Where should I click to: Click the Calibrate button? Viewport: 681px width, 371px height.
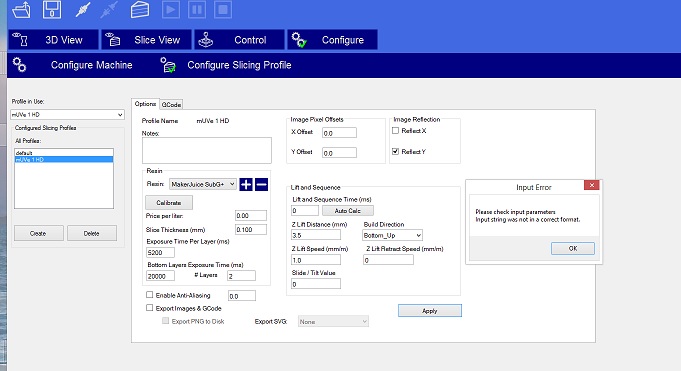(169, 203)
